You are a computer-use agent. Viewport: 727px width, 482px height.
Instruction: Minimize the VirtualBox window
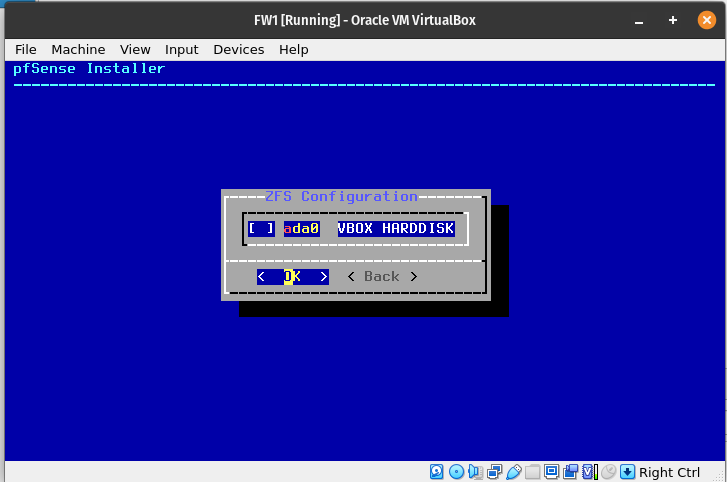(639, 20)
